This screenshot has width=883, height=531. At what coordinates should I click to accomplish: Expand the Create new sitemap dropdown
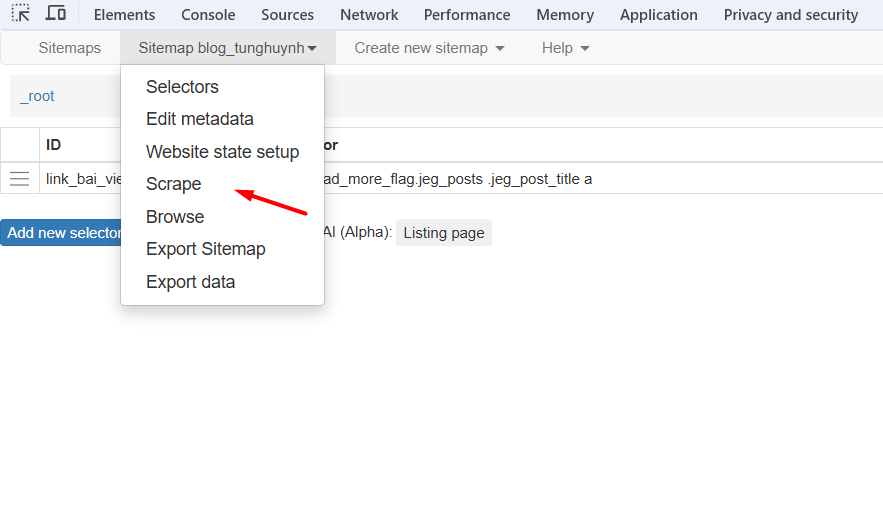click(429, 48)
